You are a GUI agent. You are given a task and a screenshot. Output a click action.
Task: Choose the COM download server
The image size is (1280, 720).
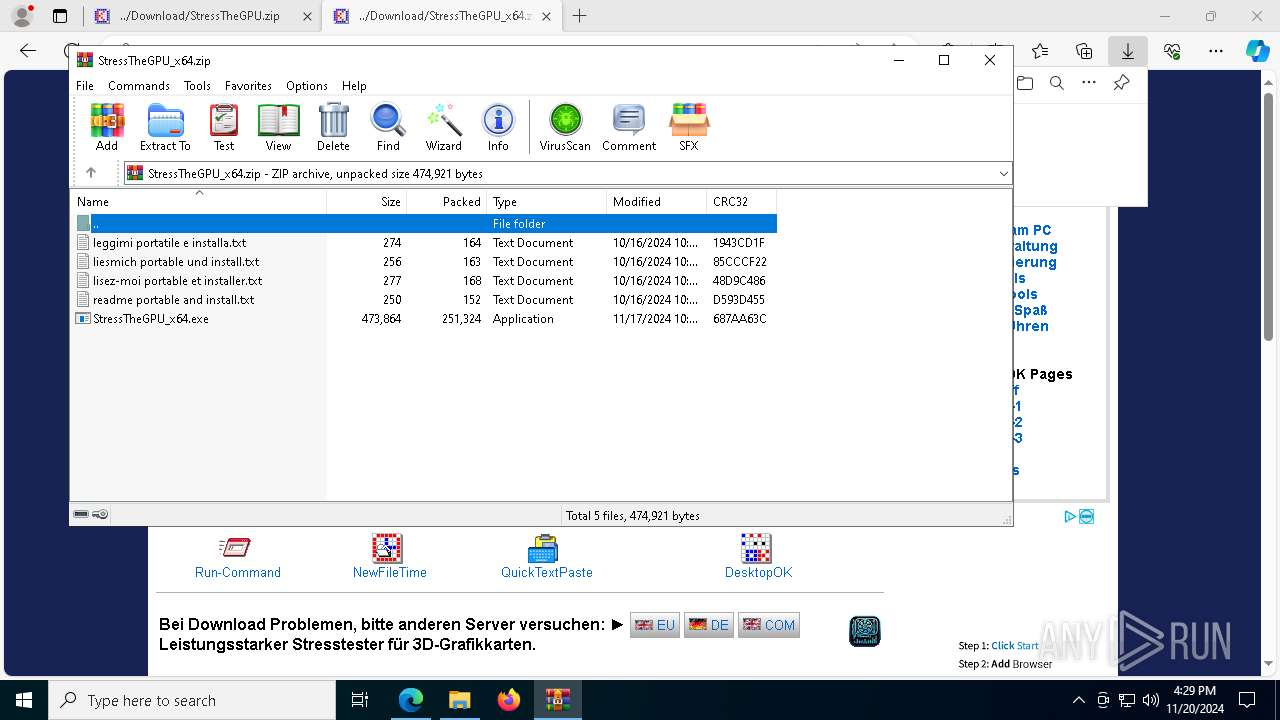(769, 625)
